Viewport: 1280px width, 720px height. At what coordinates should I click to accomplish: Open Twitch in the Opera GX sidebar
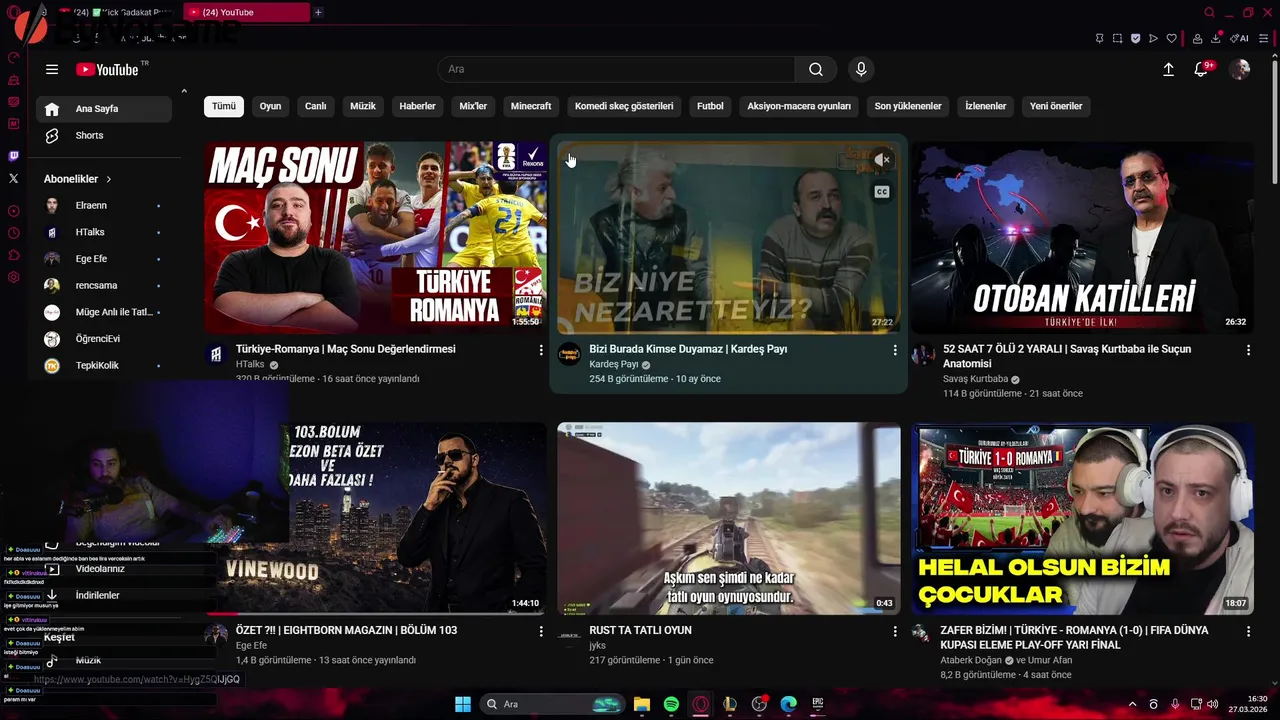pos(13,156)
